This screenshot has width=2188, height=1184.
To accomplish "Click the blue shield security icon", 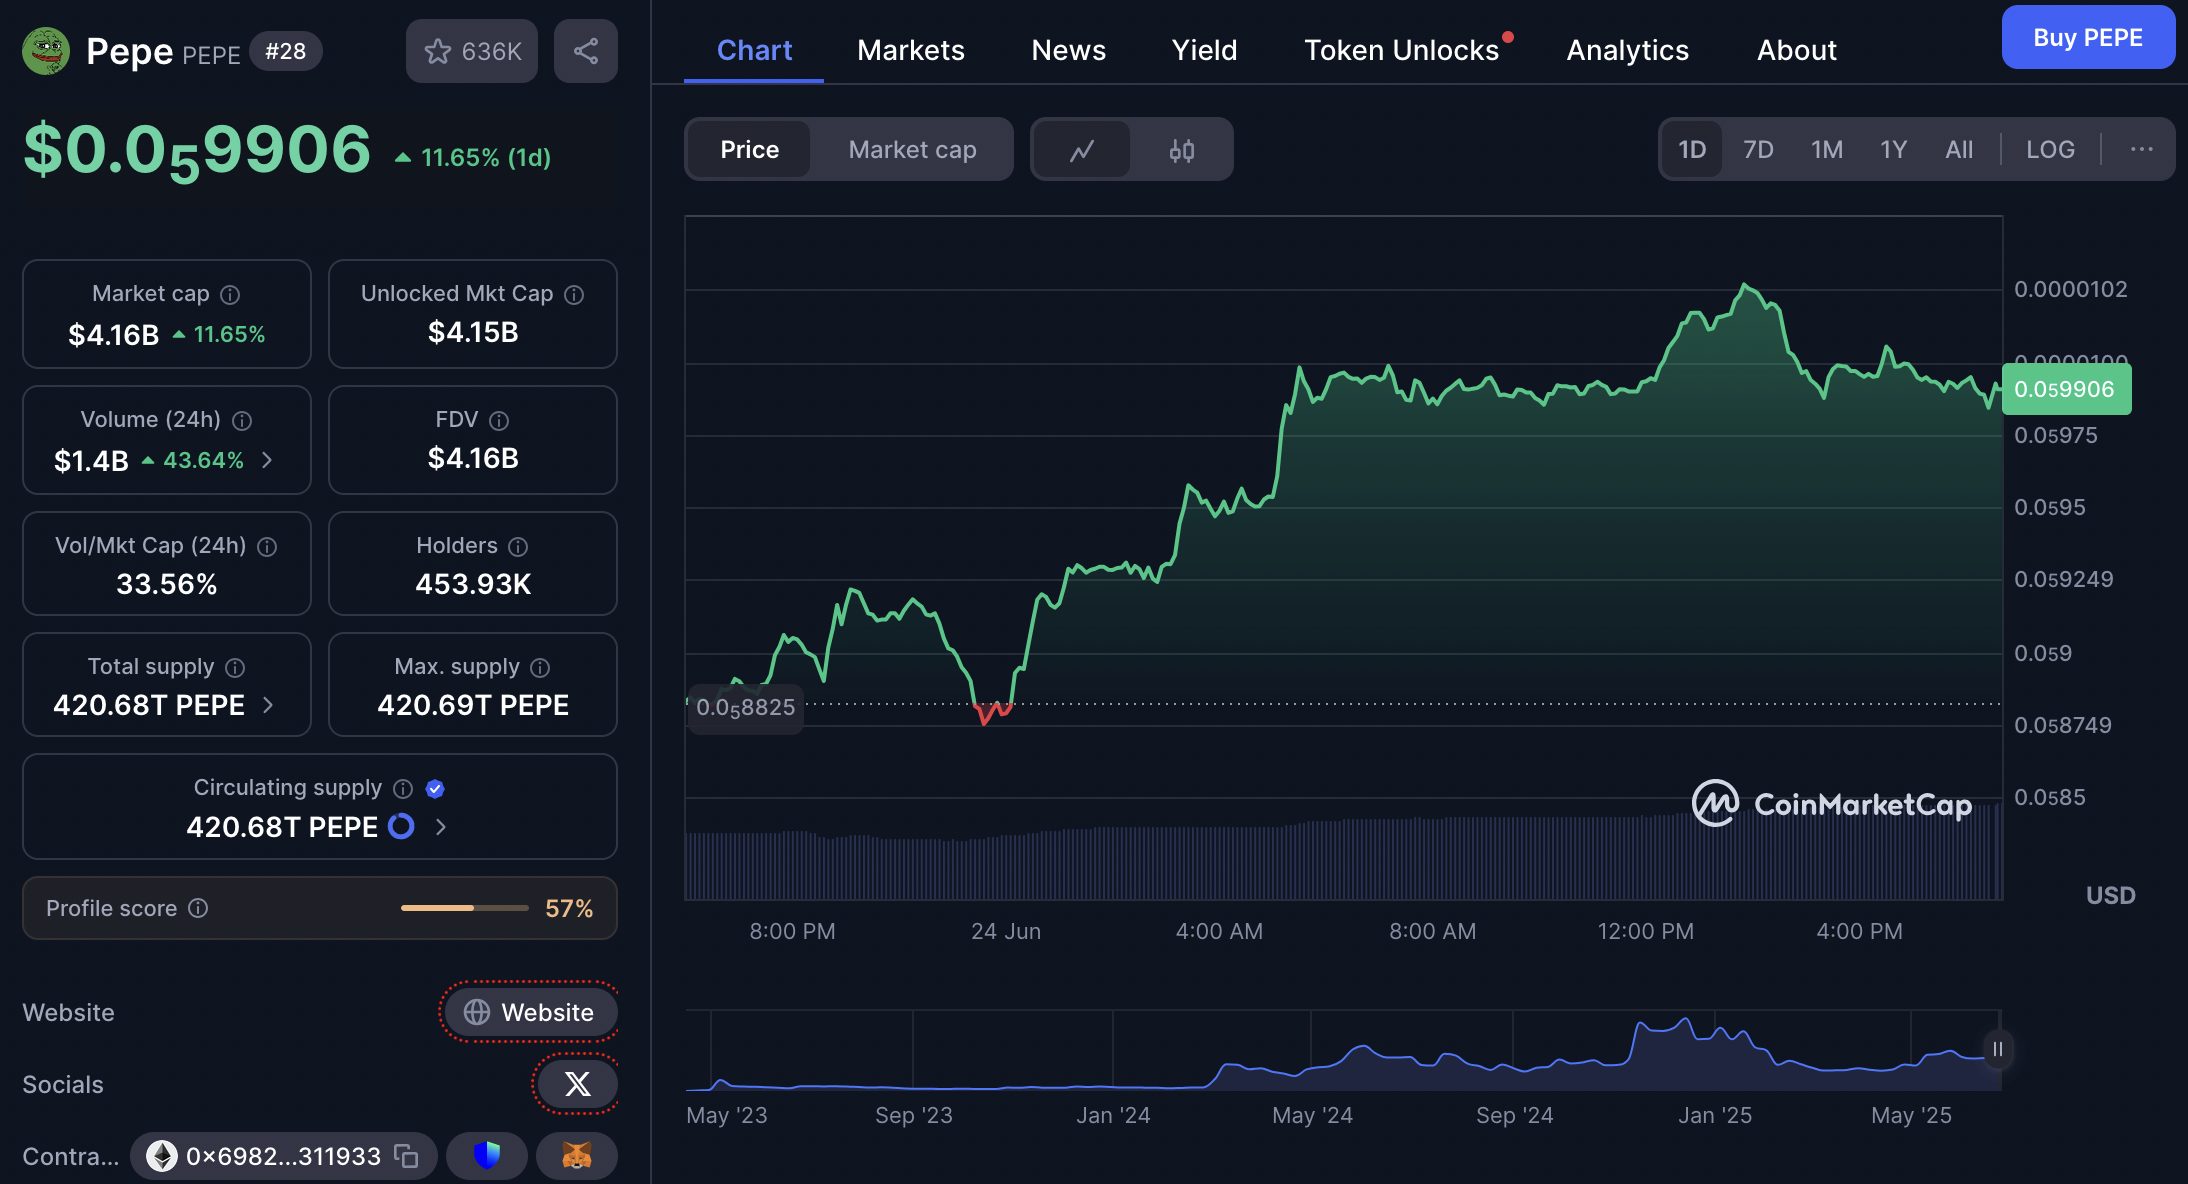I will click(x=487, y=1156).
